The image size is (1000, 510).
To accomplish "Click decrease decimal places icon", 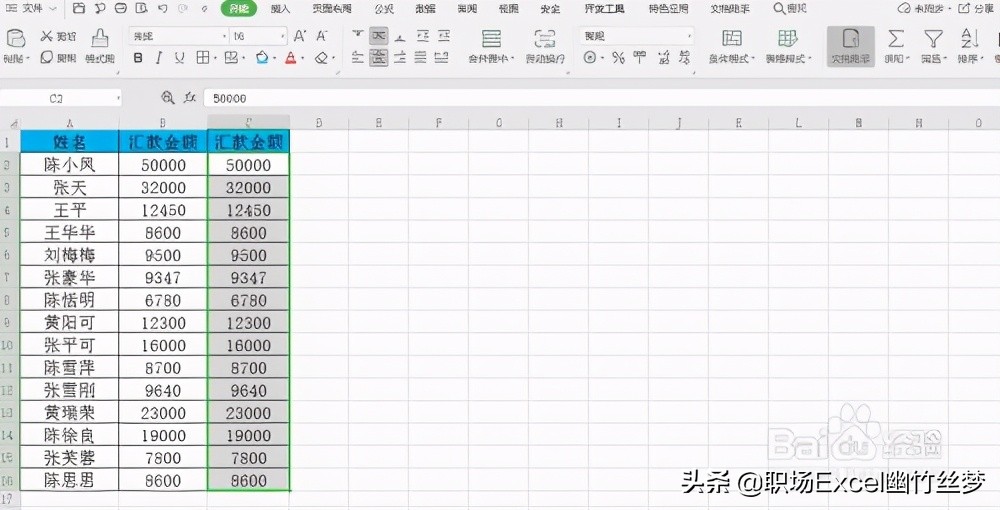I will [684, 58].
